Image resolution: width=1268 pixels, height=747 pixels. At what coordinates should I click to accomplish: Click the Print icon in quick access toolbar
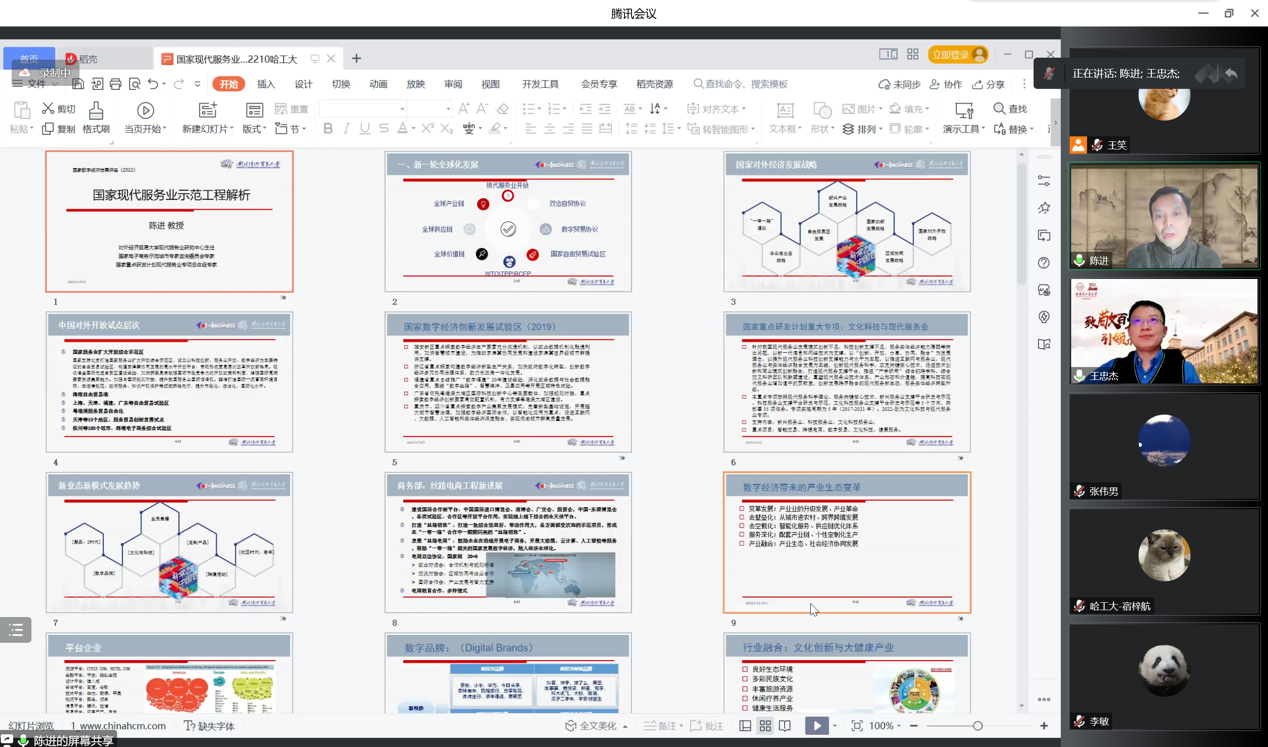(x=116, y=85)
